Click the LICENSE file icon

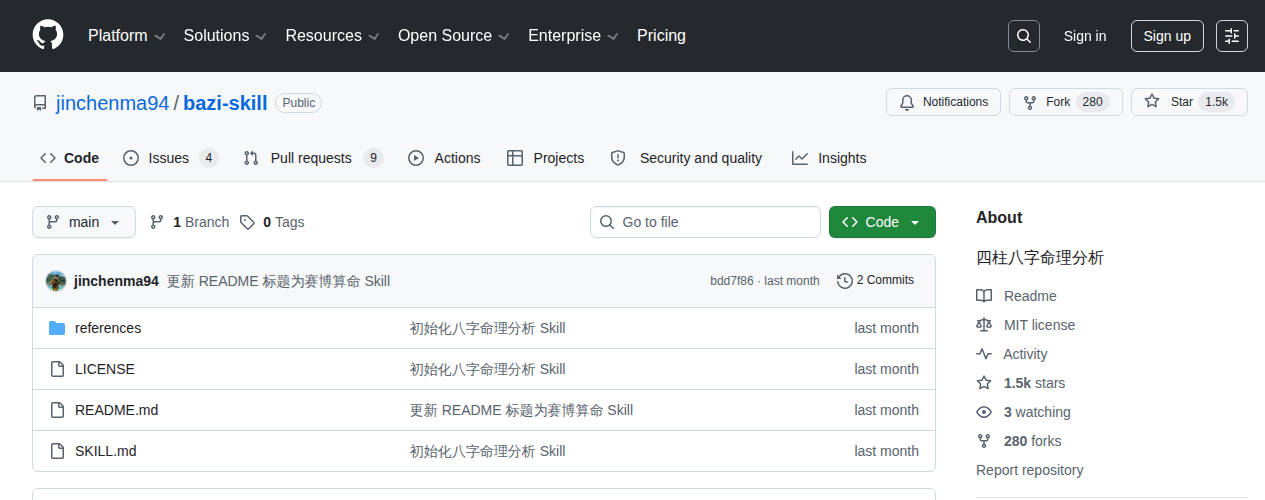(x=57, y=369)
